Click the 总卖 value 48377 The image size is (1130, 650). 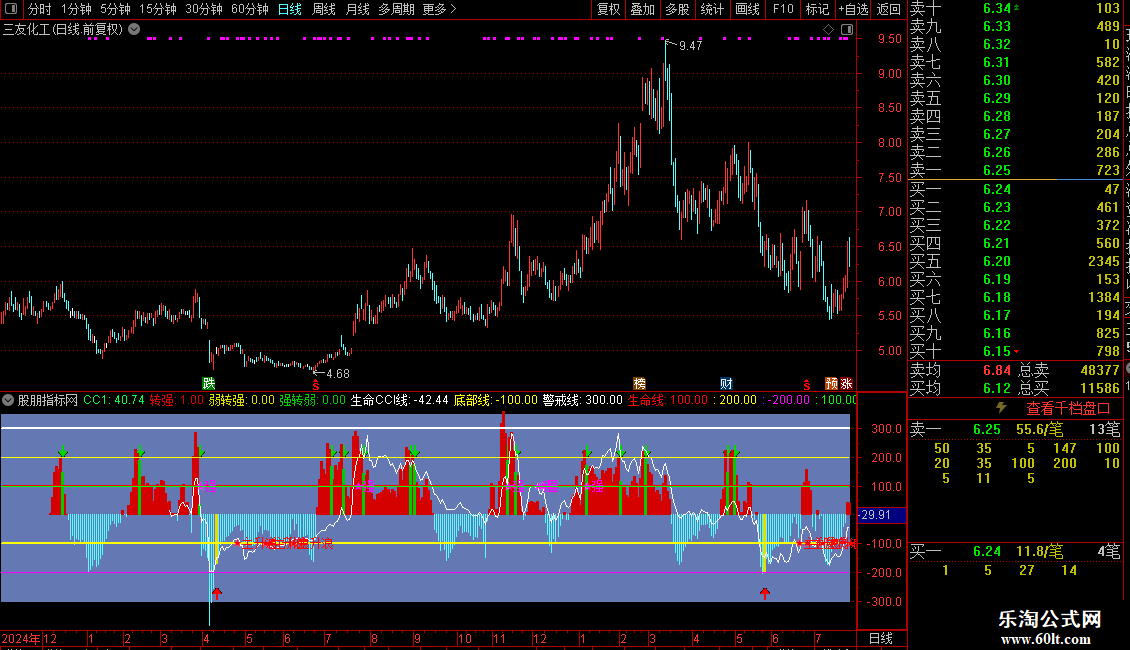1100,370
